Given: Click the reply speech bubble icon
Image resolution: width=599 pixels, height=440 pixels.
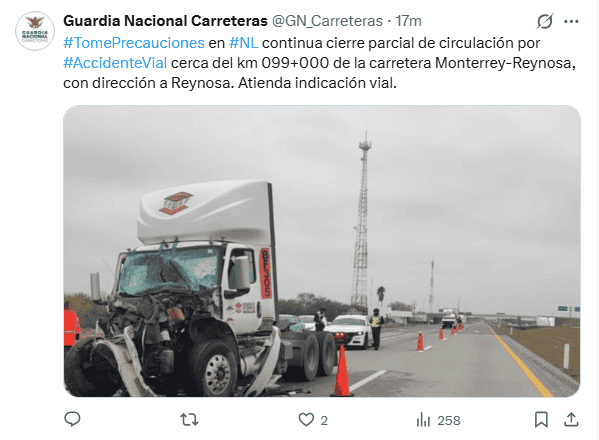Looking at the screenshot, I should tap(72, 419).
